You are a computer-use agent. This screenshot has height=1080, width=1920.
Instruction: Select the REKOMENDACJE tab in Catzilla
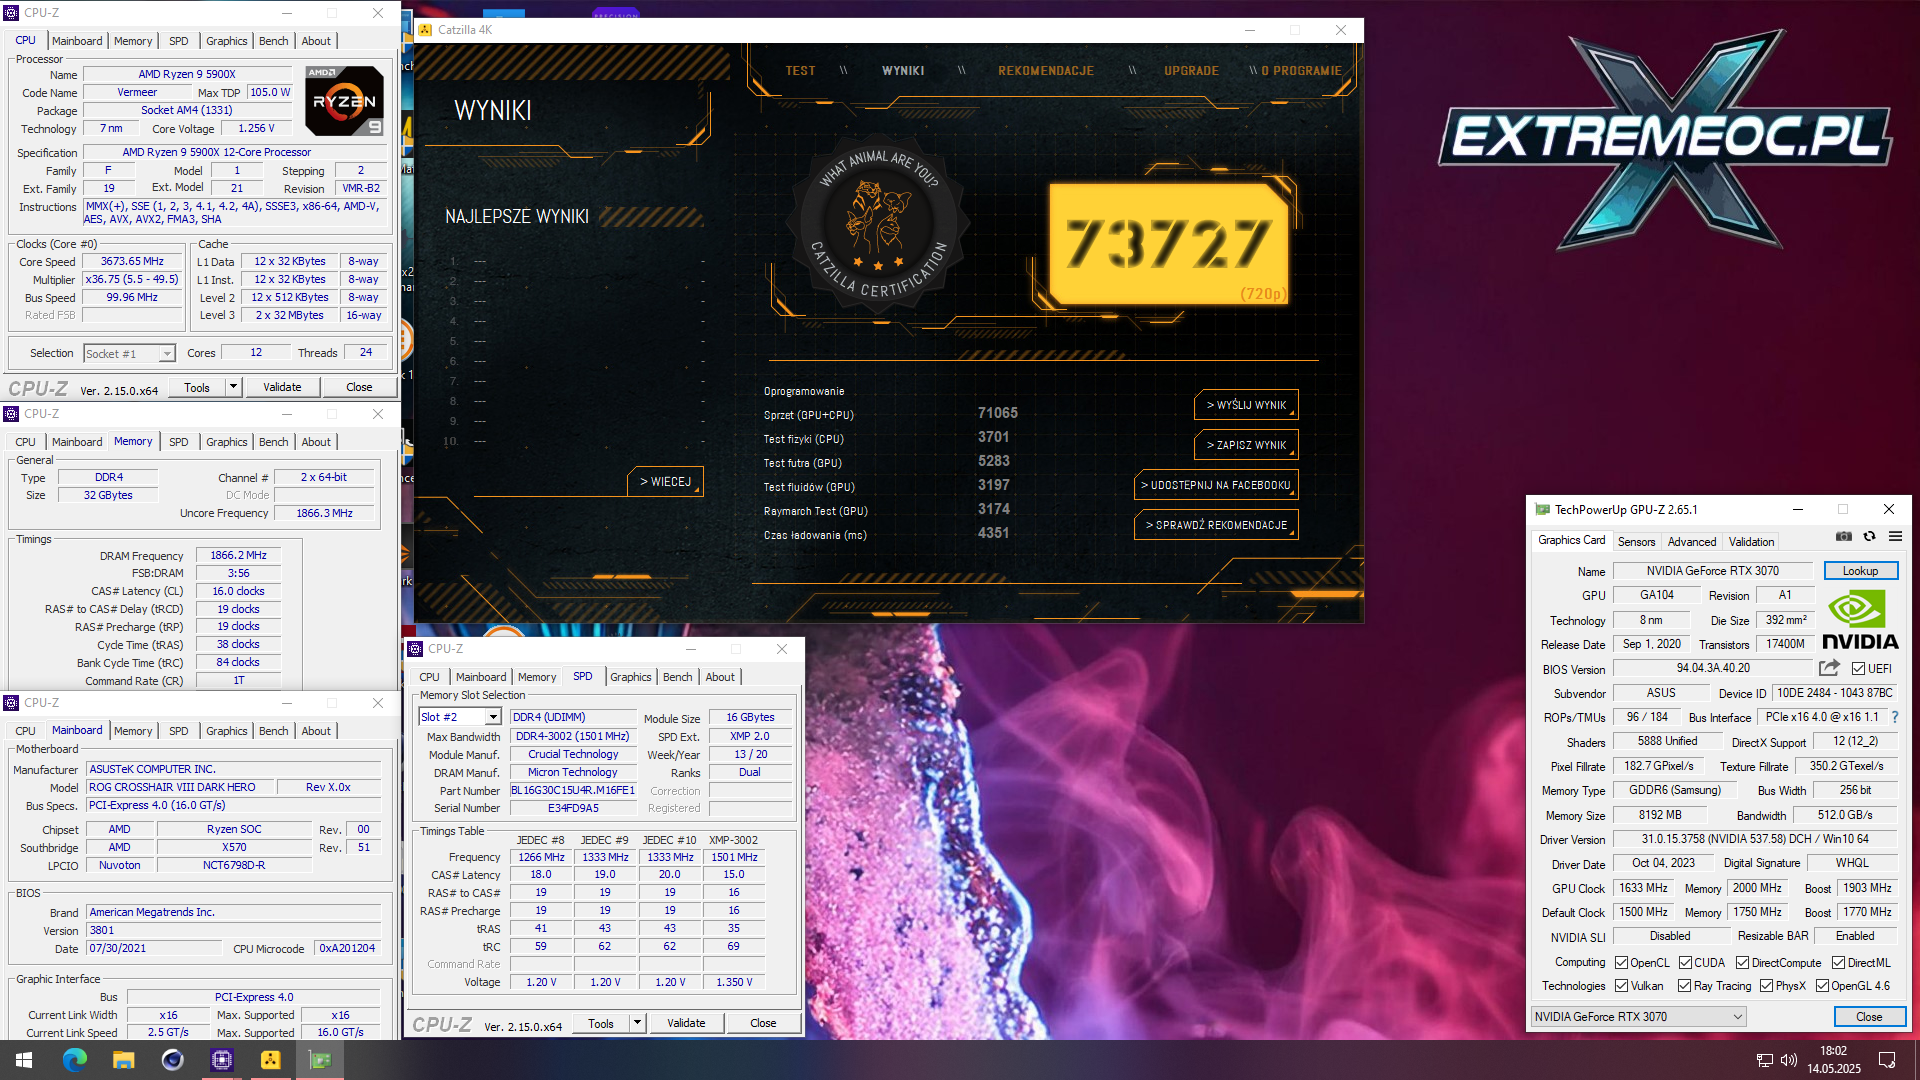pos(1045,71)
